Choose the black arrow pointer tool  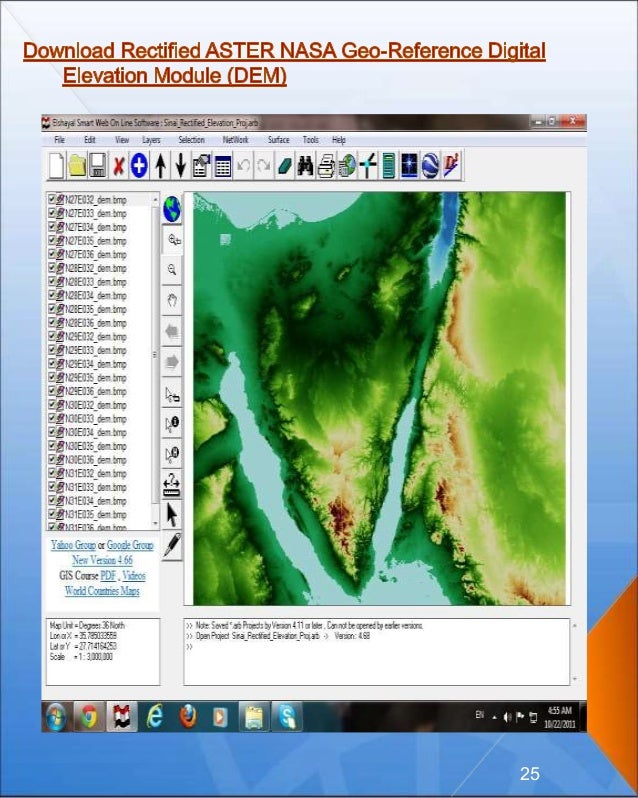[x=172, y=515]
